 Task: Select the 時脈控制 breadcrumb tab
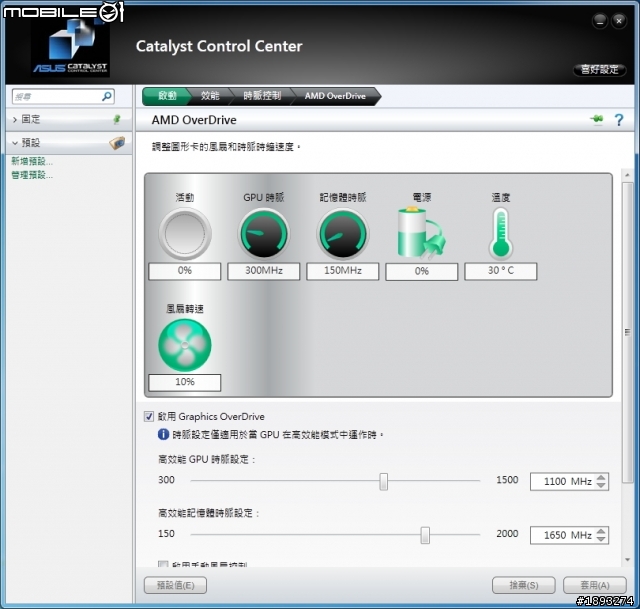point(262,96)
